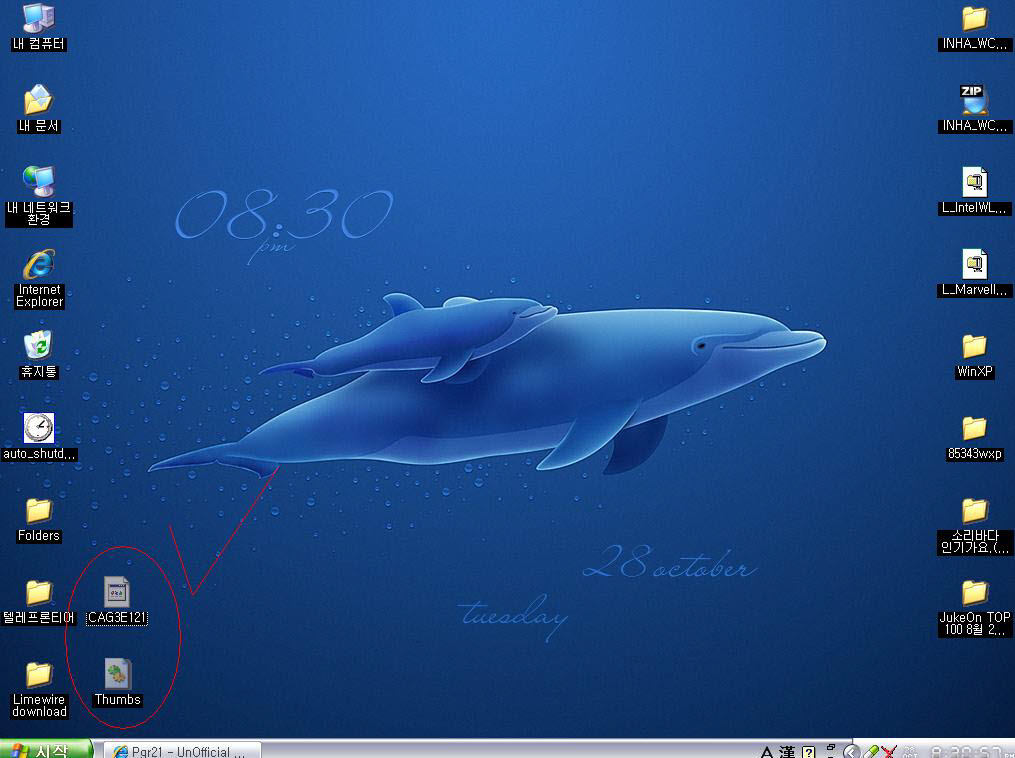This screenshot has width=1015, height=758.
Task: Click the 漢 Hanja conversion icon
Action: tap(787, 752)
